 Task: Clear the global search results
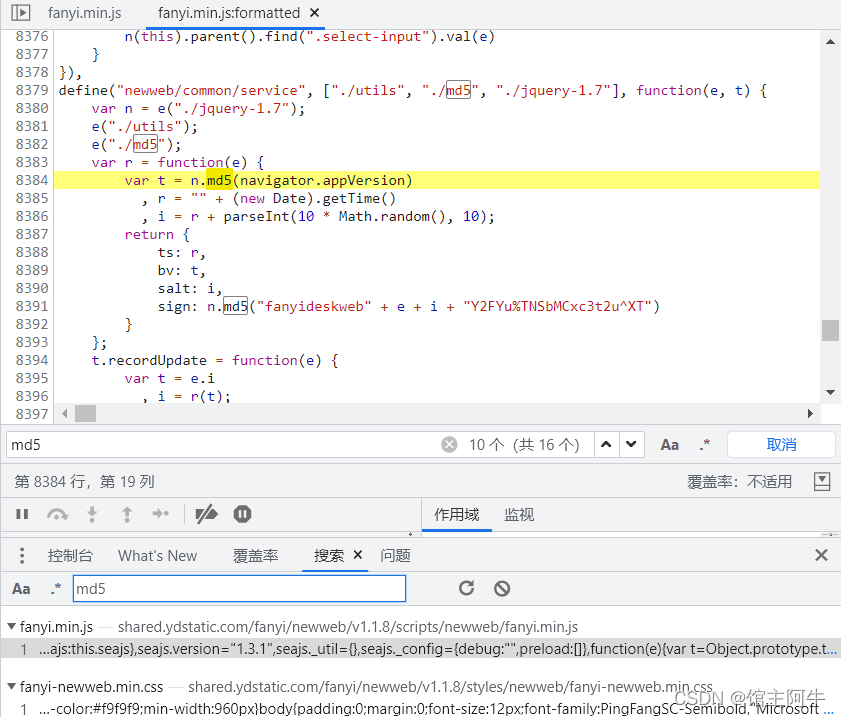[502, 588]
